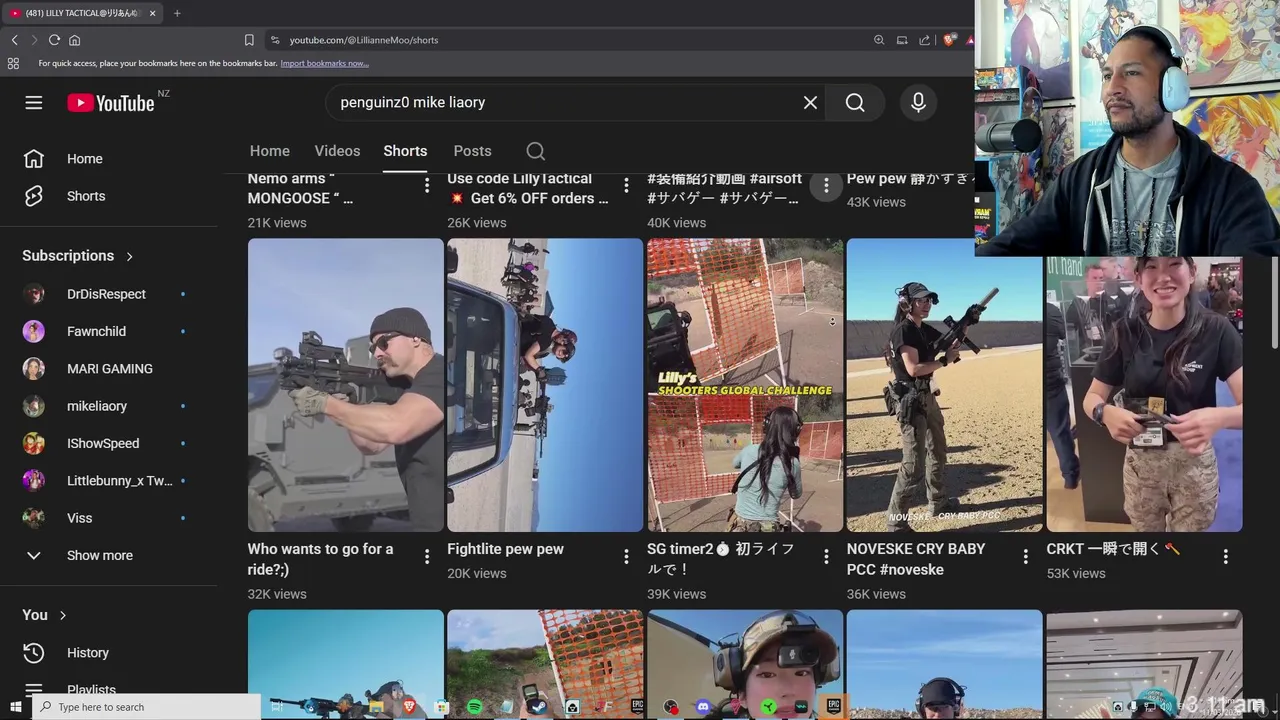
Task: Switch to the channel Videos tab
Action: 337,151
